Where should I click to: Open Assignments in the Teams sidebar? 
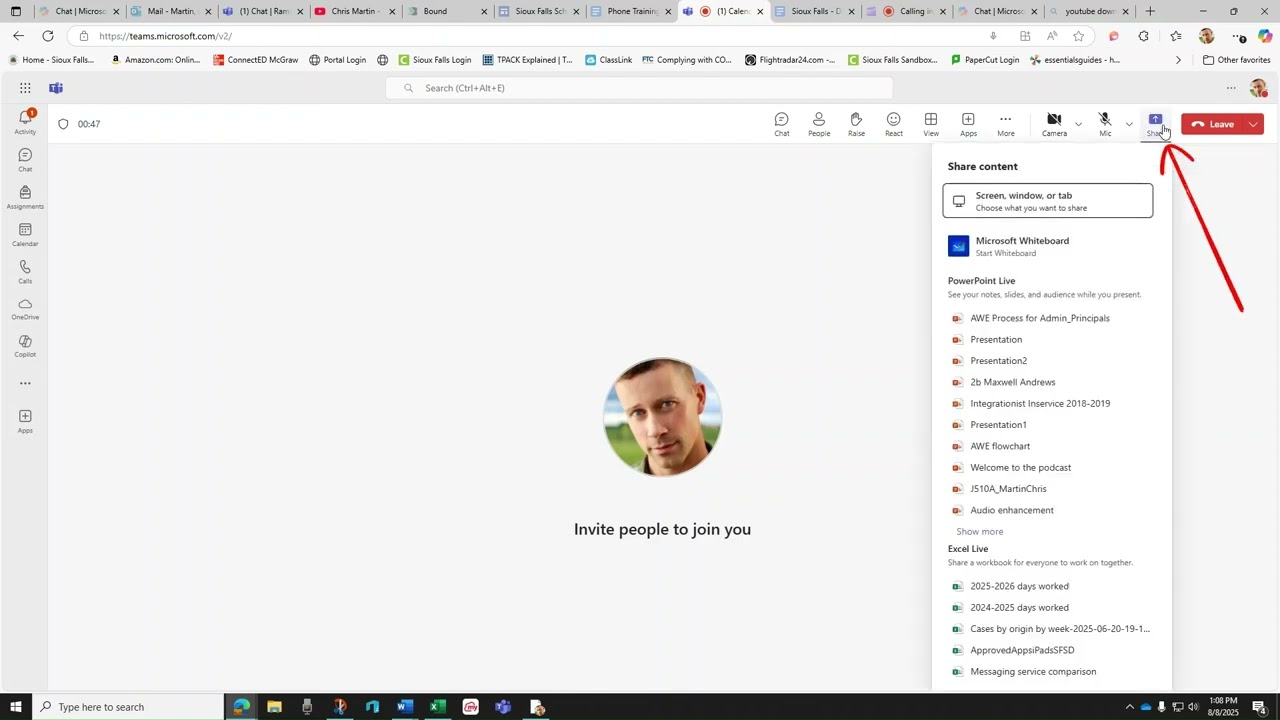coord(25,197)
